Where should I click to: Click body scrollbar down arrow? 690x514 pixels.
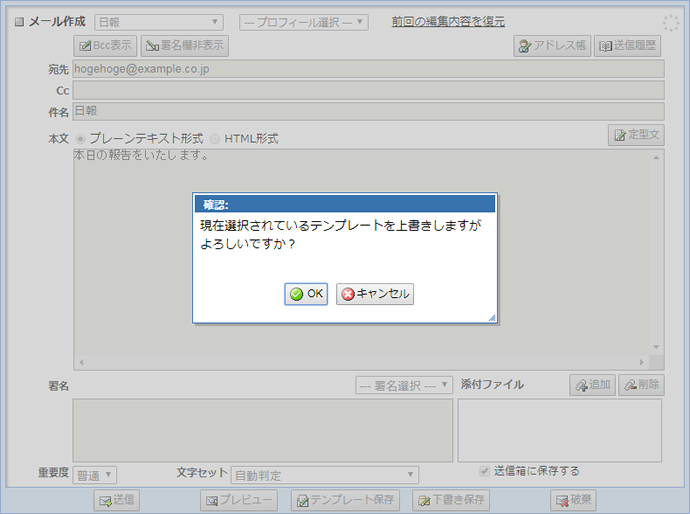(656, 347)
